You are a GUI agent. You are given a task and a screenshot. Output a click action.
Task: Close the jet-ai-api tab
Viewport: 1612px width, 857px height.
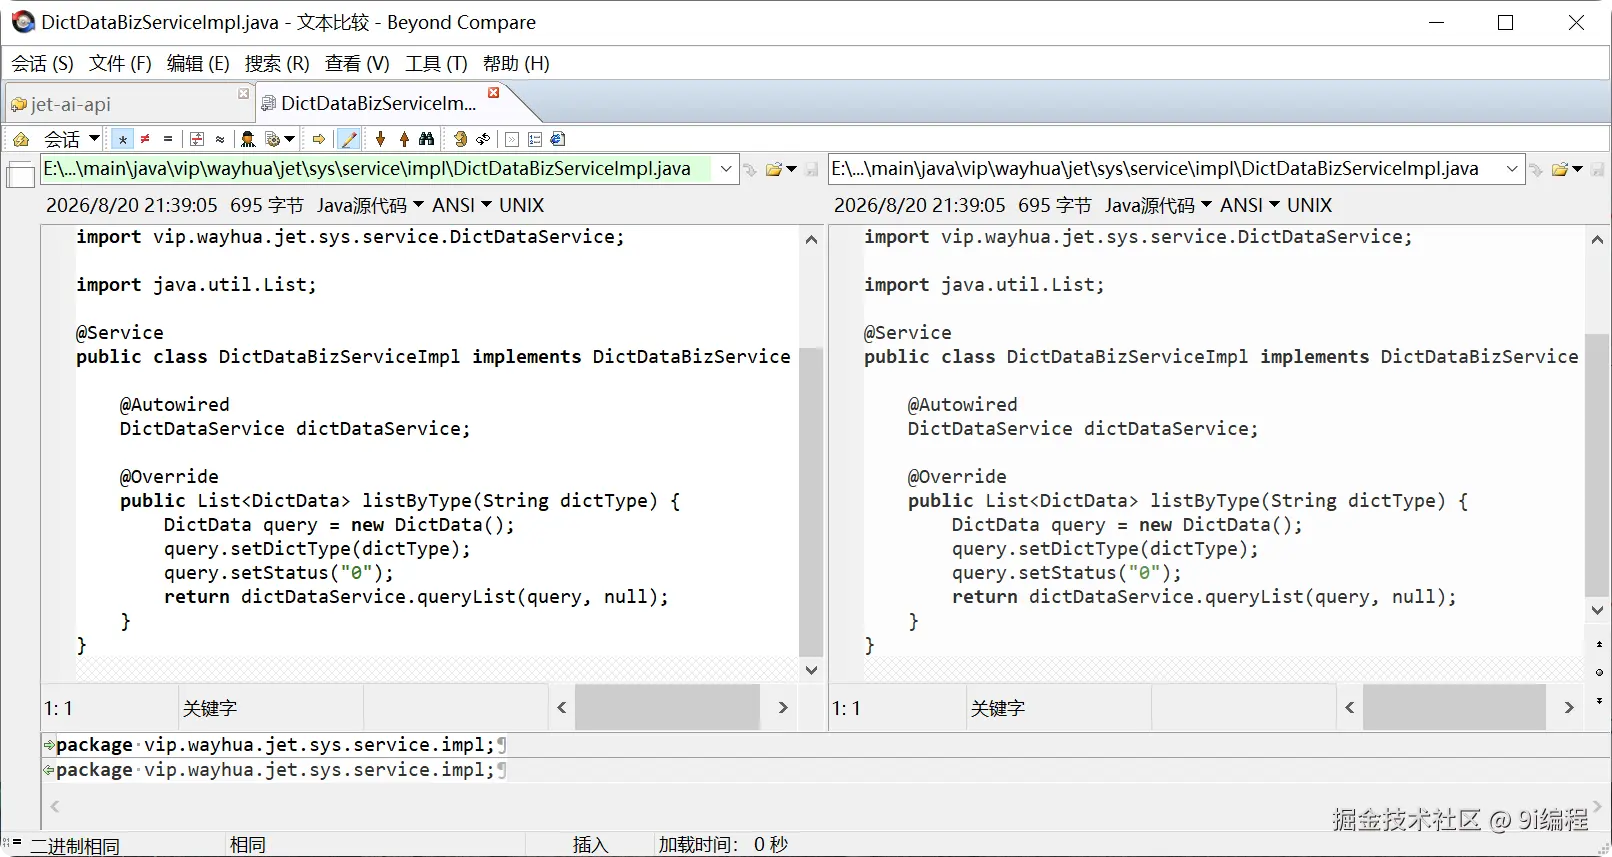243,93
